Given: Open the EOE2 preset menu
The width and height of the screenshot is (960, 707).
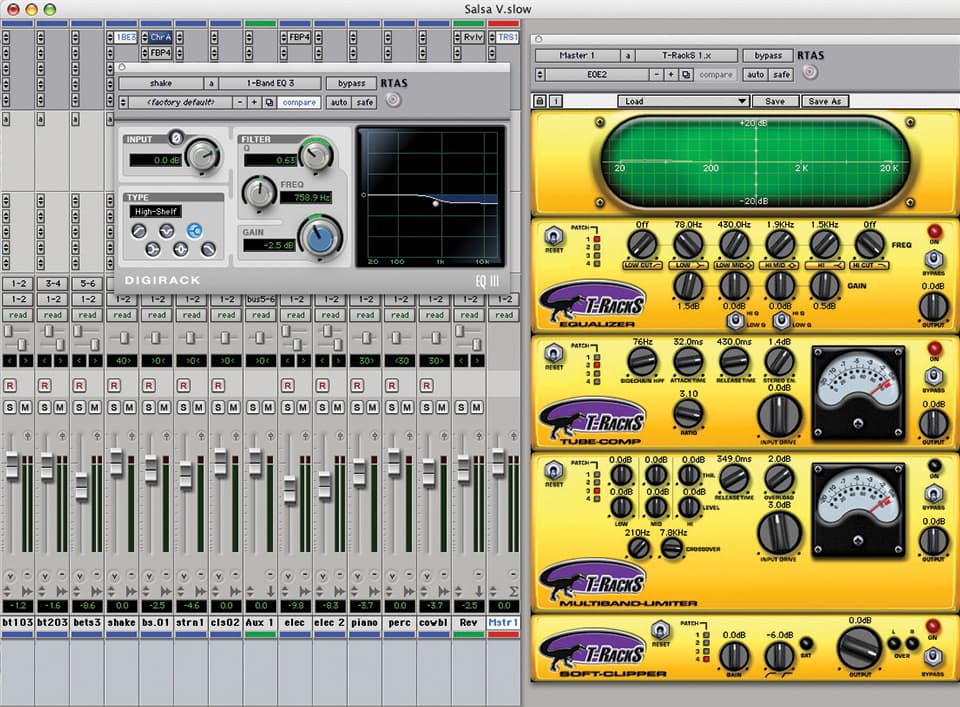Looking at the screenshot, I should coord(597,74).
